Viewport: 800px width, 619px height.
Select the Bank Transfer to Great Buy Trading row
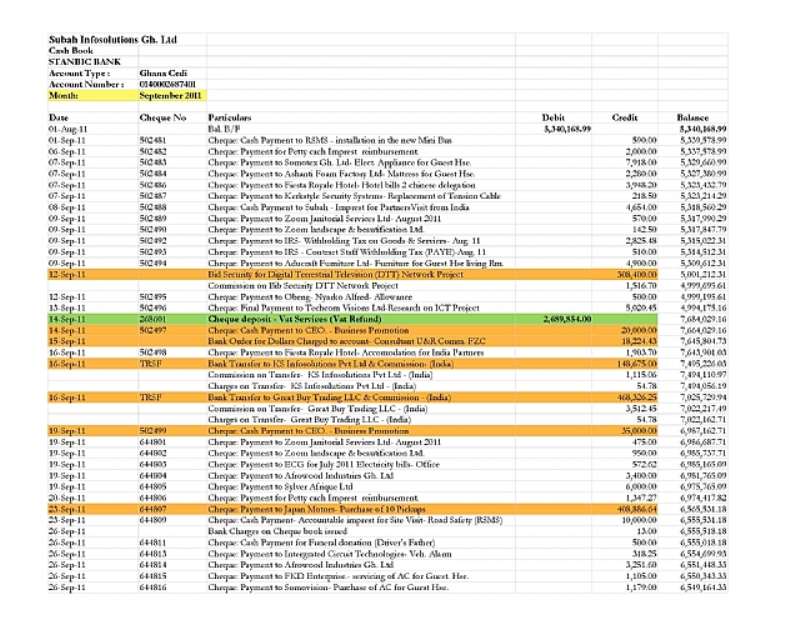point(353,398)
